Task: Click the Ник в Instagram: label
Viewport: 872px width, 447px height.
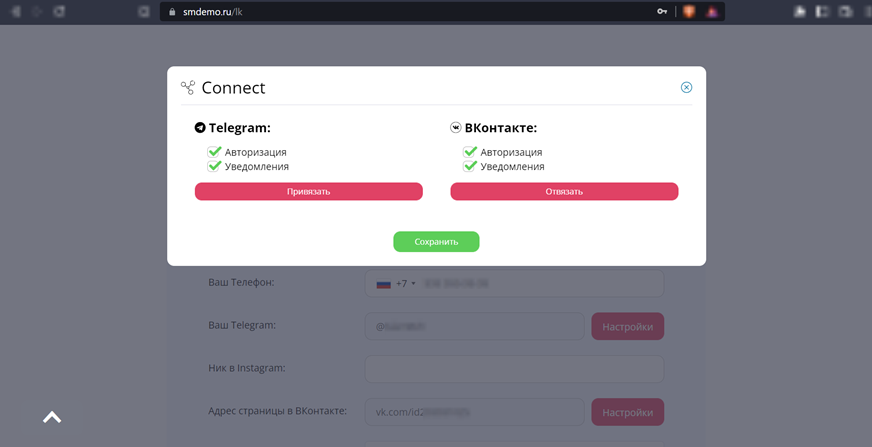Action: pyautogui.click(x=247, y=368)
